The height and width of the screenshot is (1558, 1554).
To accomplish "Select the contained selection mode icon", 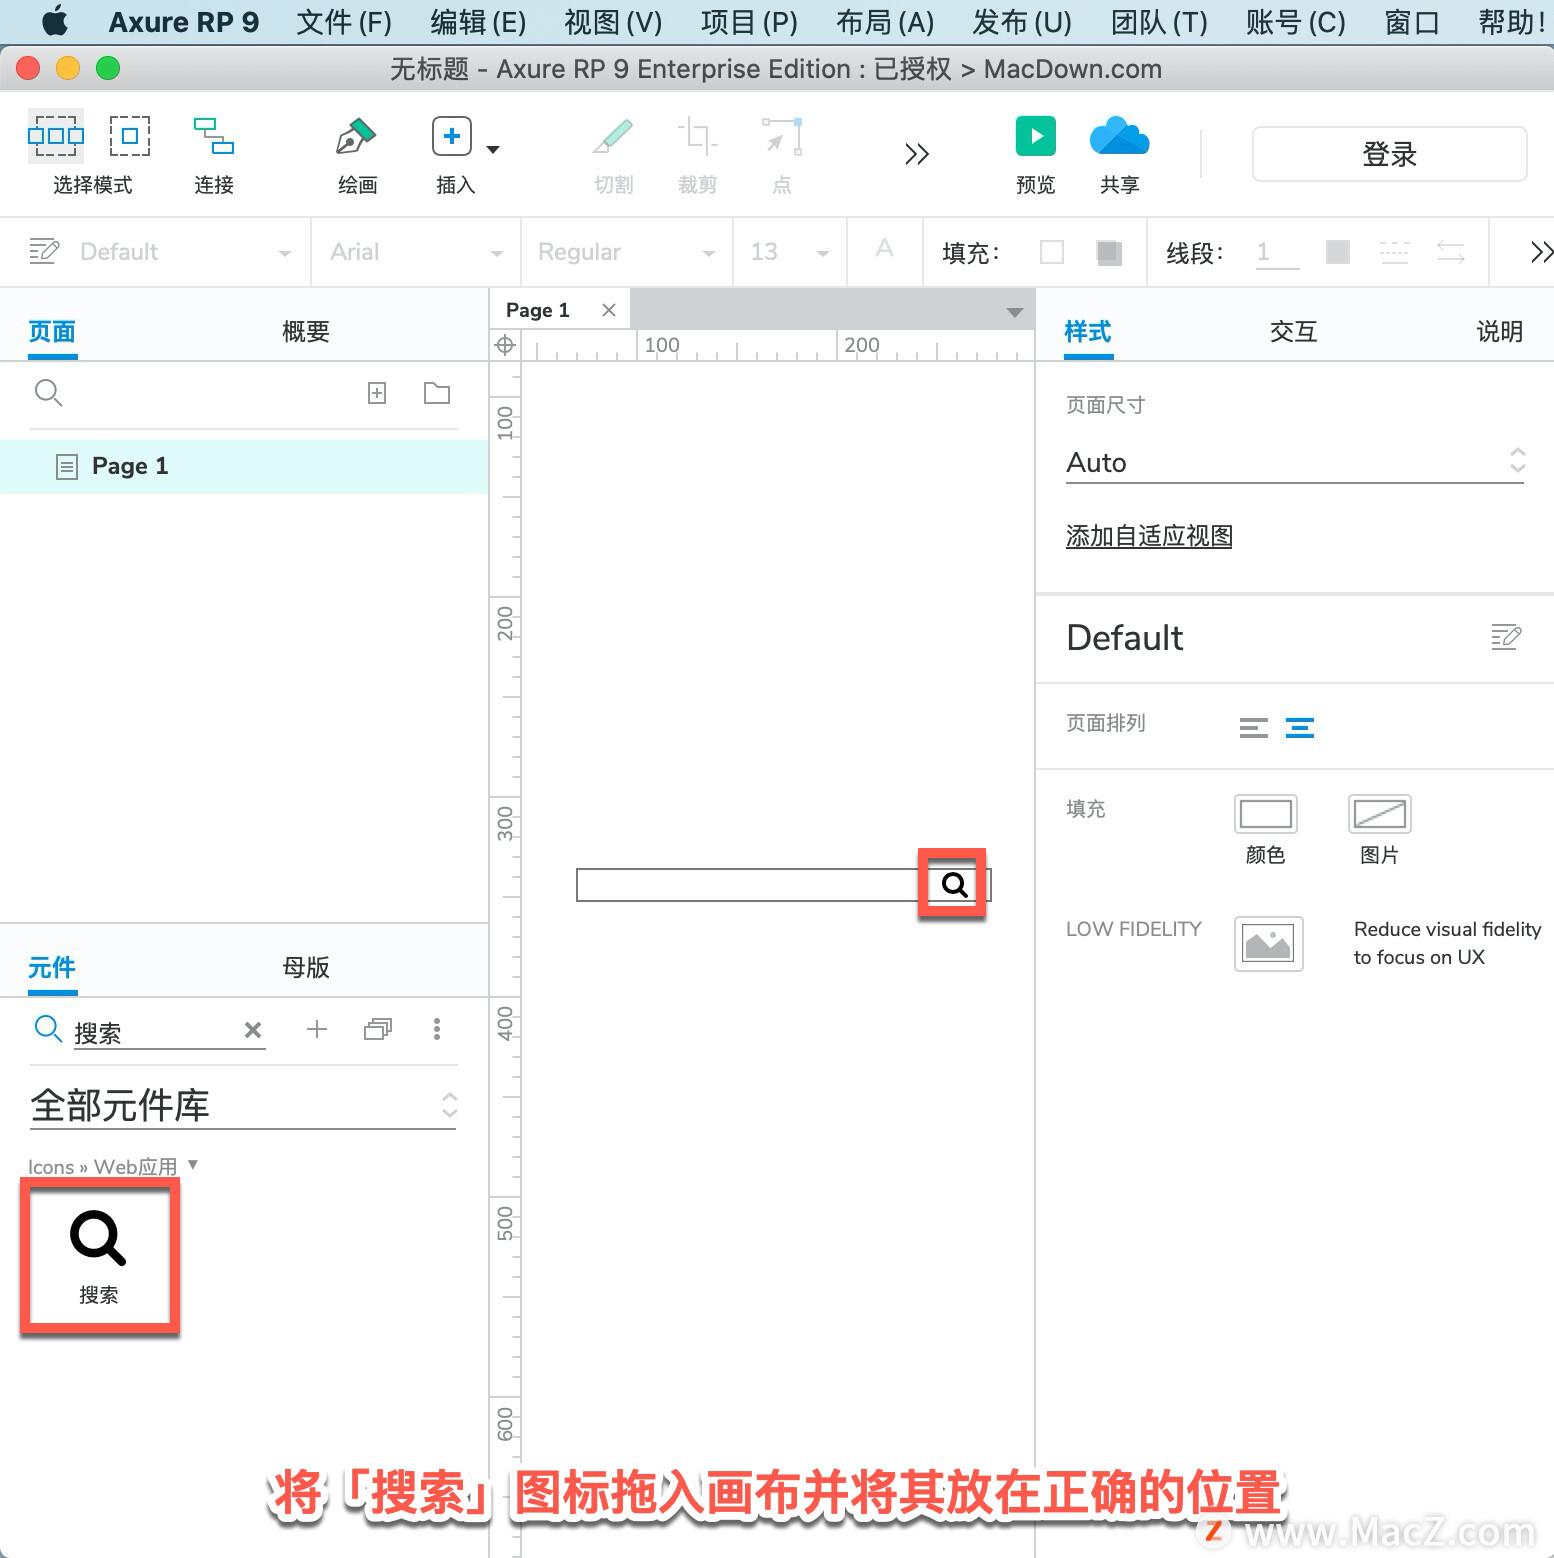I will (130, 136).
